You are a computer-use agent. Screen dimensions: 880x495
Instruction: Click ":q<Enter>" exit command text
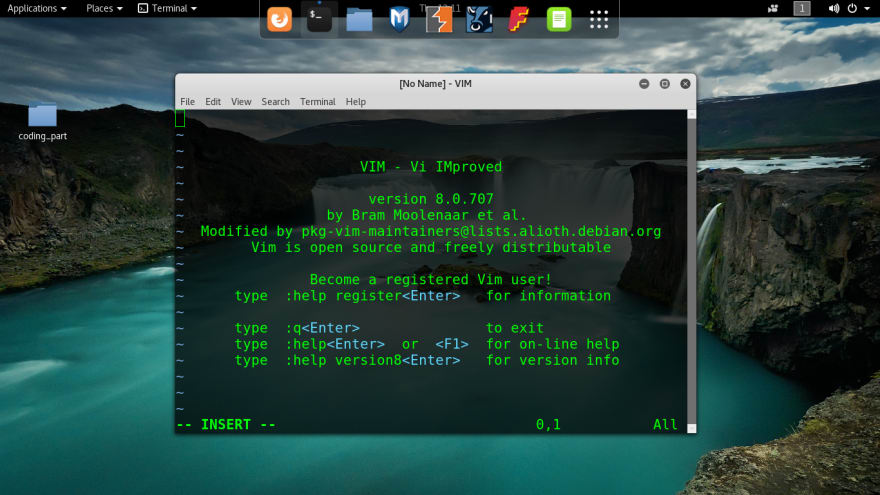[322, 328]
